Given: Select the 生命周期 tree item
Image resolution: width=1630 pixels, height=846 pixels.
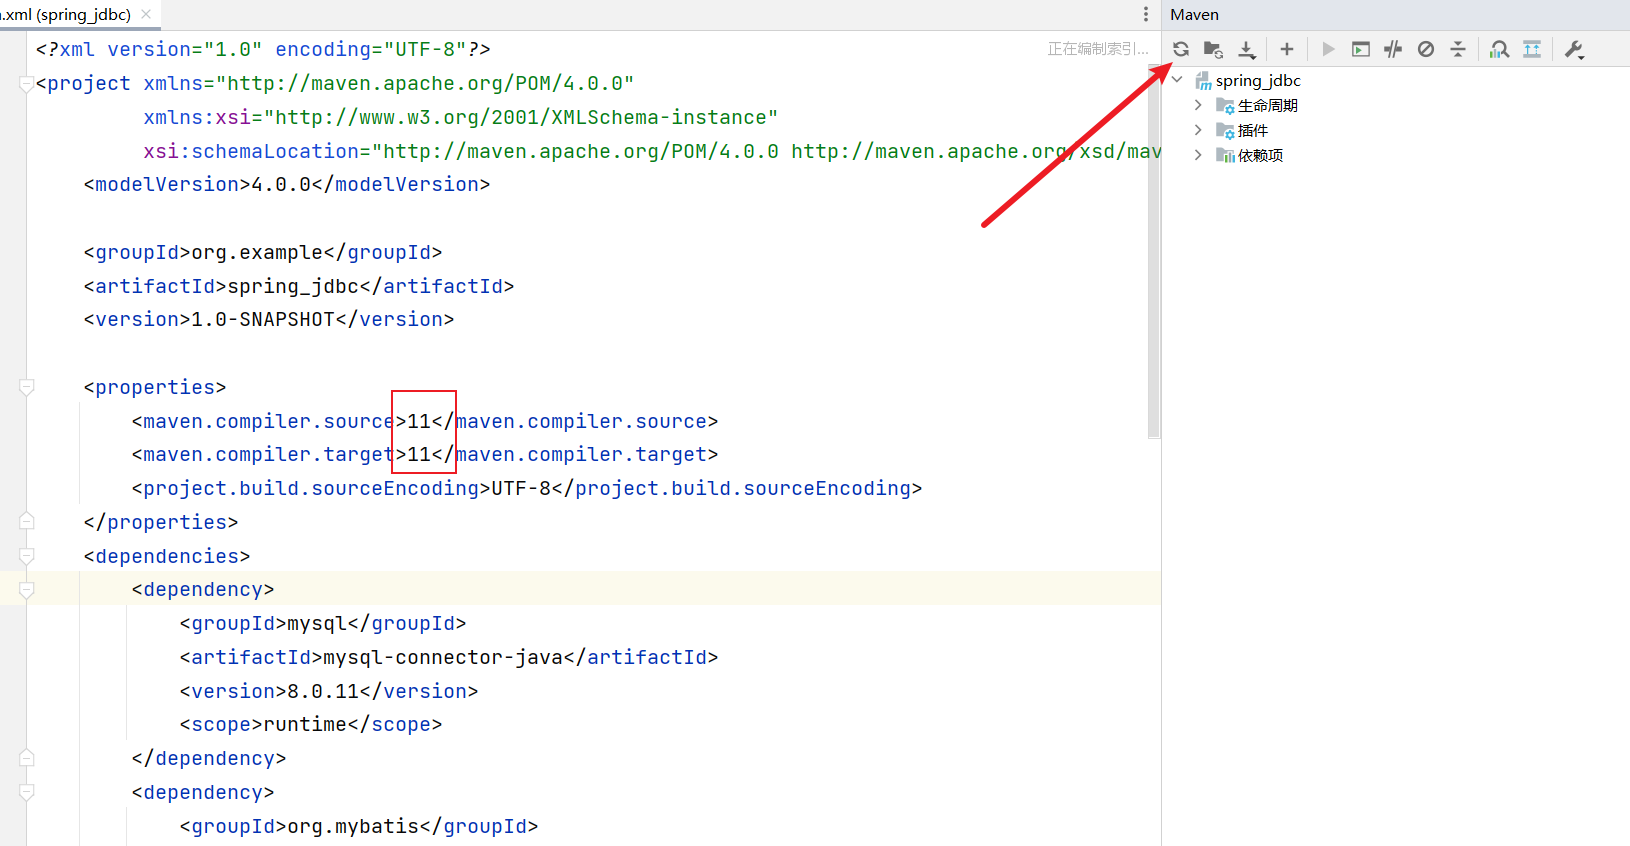Looking at the screenshot, I should [1268, 105].
